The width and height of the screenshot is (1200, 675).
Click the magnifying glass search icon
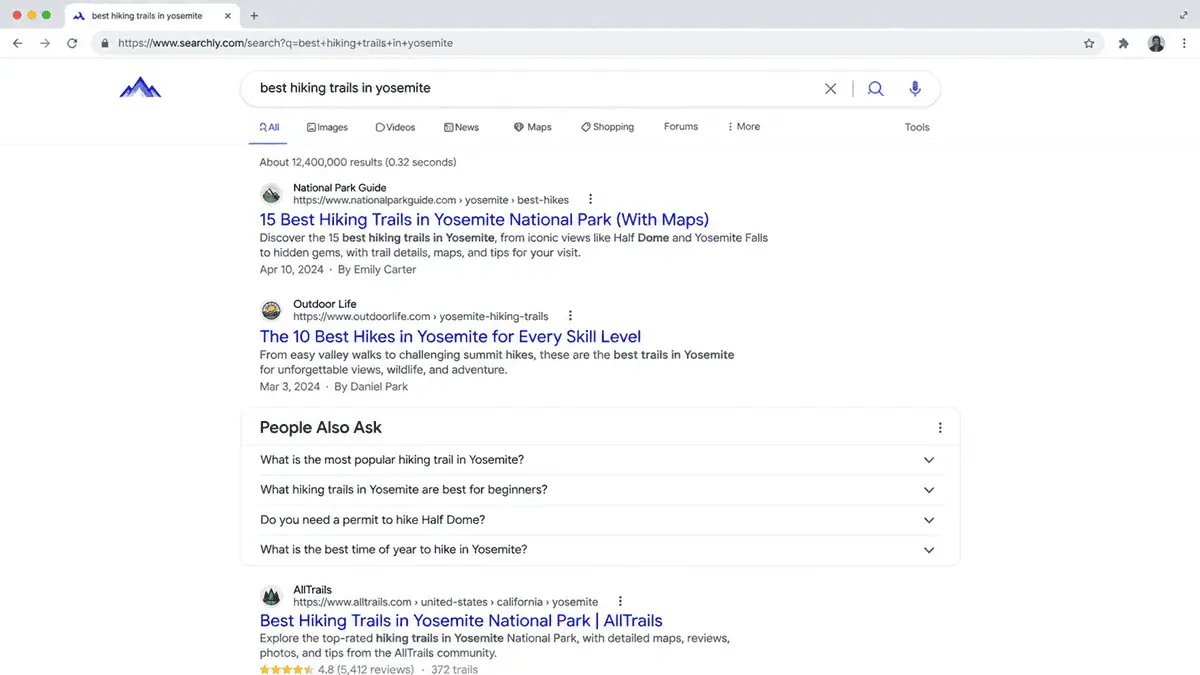[x=876, y=88]
